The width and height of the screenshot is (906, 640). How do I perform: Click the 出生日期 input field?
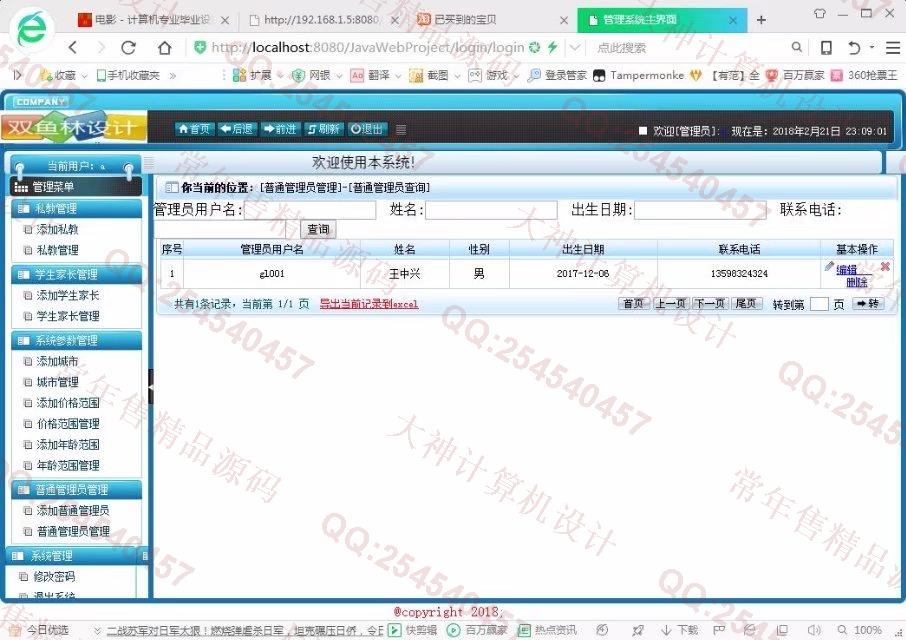coord(700,210)
